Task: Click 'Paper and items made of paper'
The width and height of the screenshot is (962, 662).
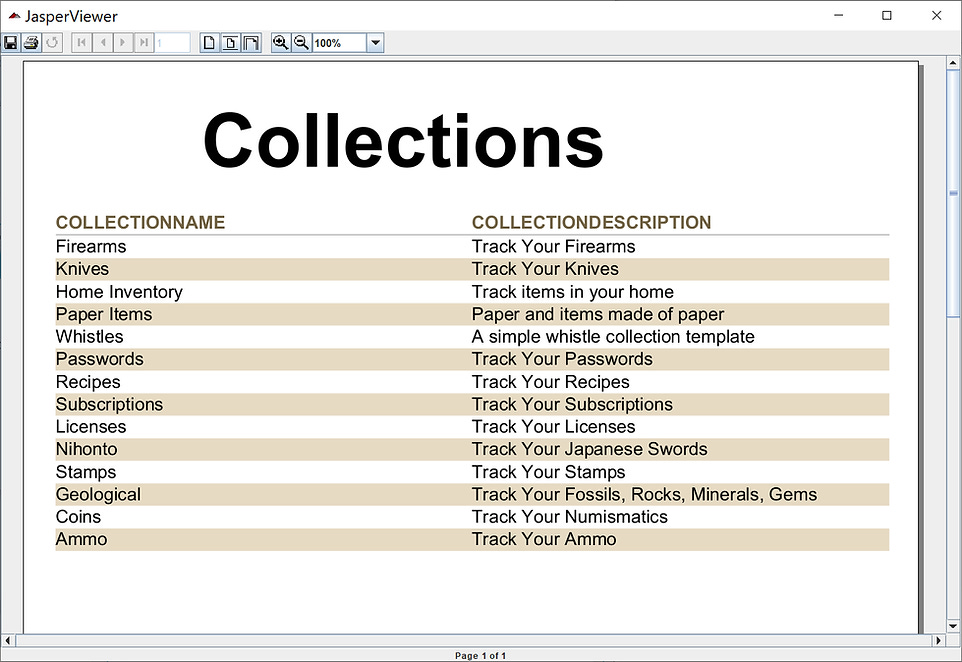Action: [598, 314]
